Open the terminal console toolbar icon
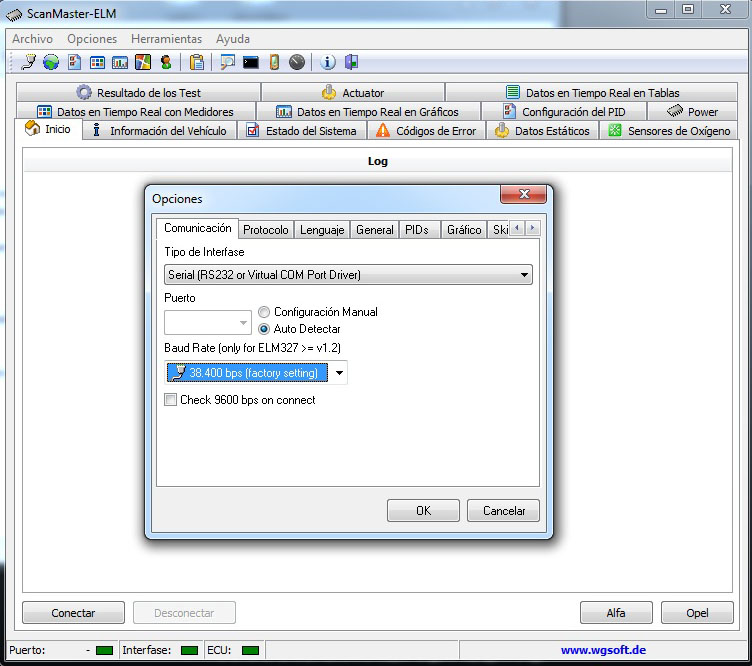The image size is (752, 666). point(251,62)
